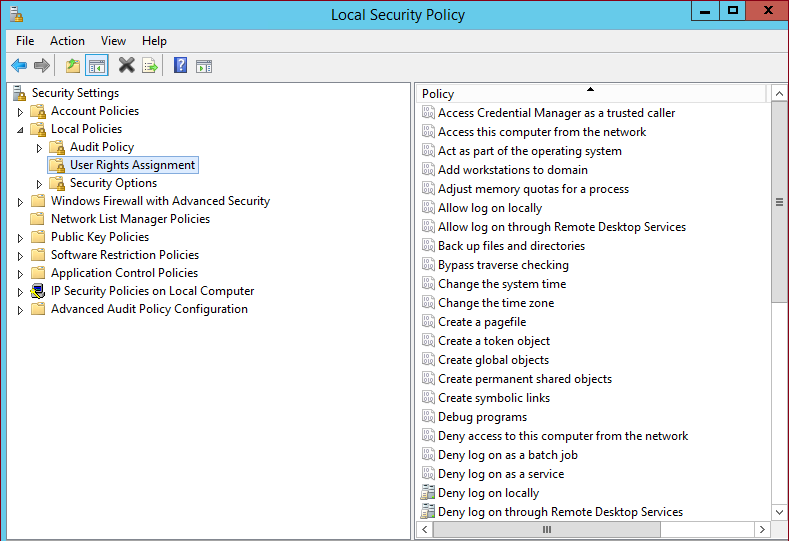The image size is (789, 541).
Task: Click the Export List toolbar icon
Action: pyautogui.click(x=150, y=66)
